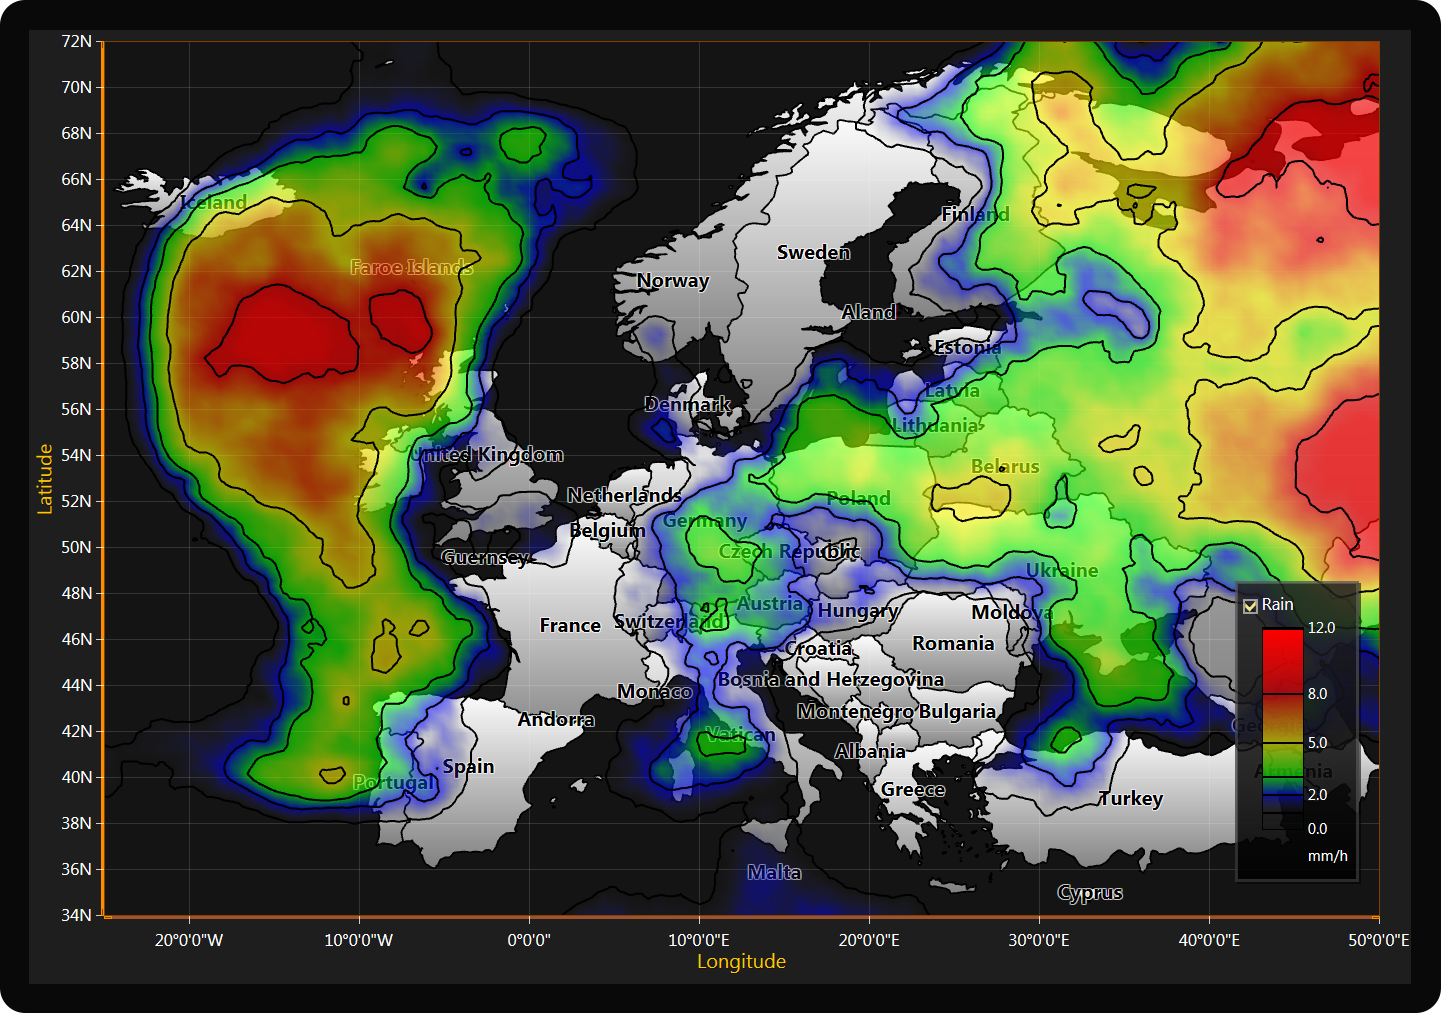Click the France country label

pyautogui.click(x=570, y=625)
